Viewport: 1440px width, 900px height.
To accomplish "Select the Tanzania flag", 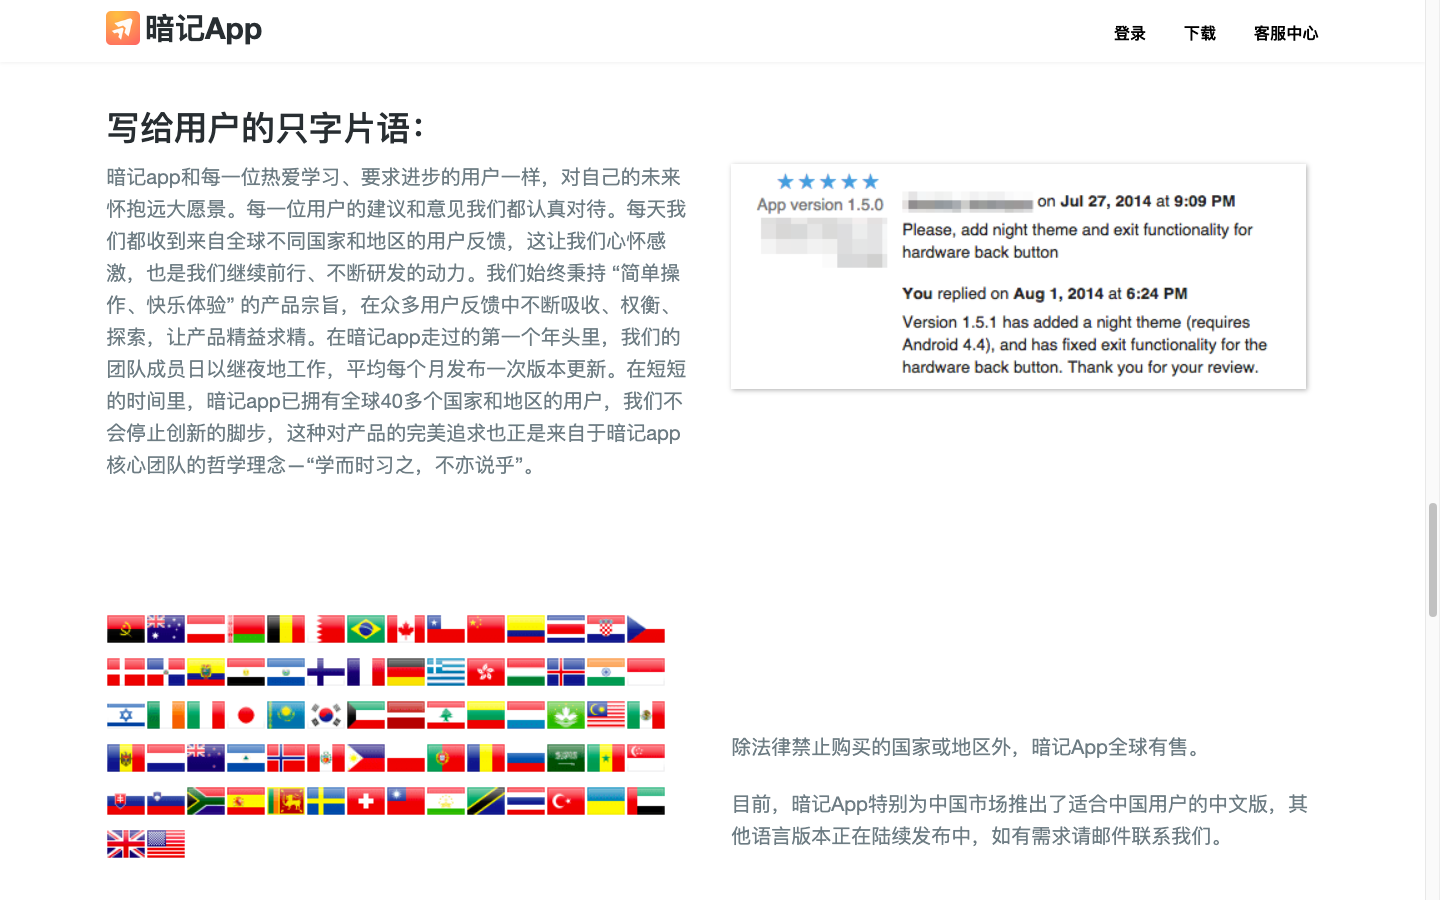I will coord(486,801).
